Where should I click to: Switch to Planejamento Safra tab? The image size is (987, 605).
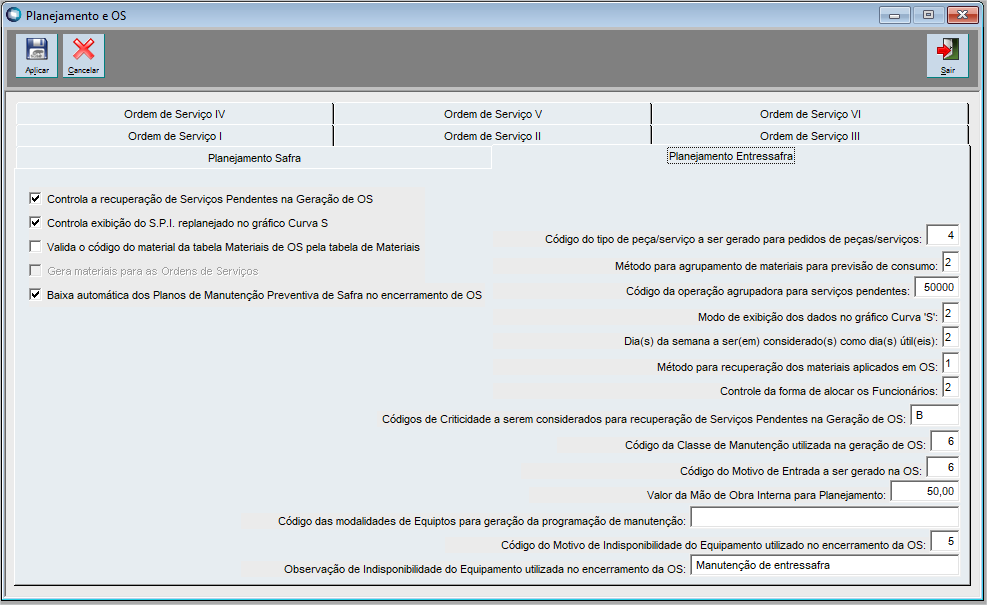click(254, 158)
